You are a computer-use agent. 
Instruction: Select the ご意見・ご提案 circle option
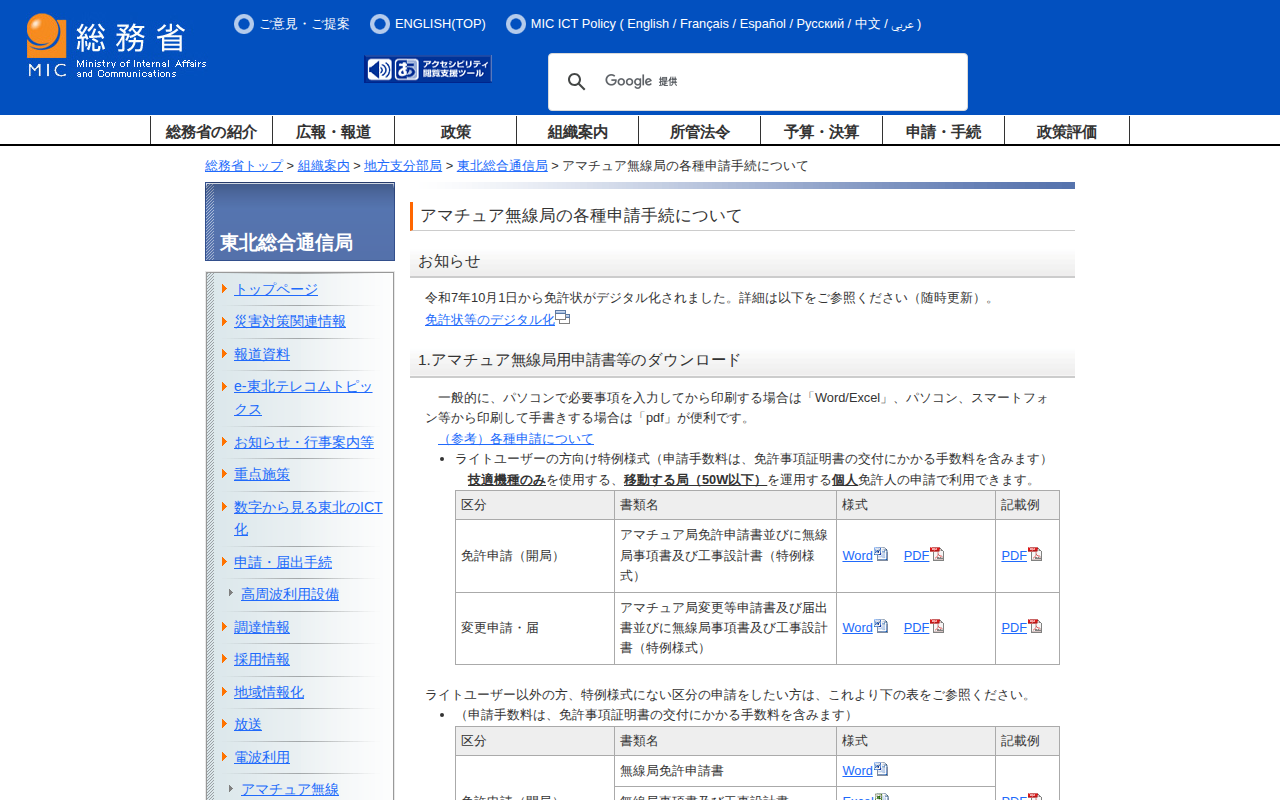coord(244,24)
